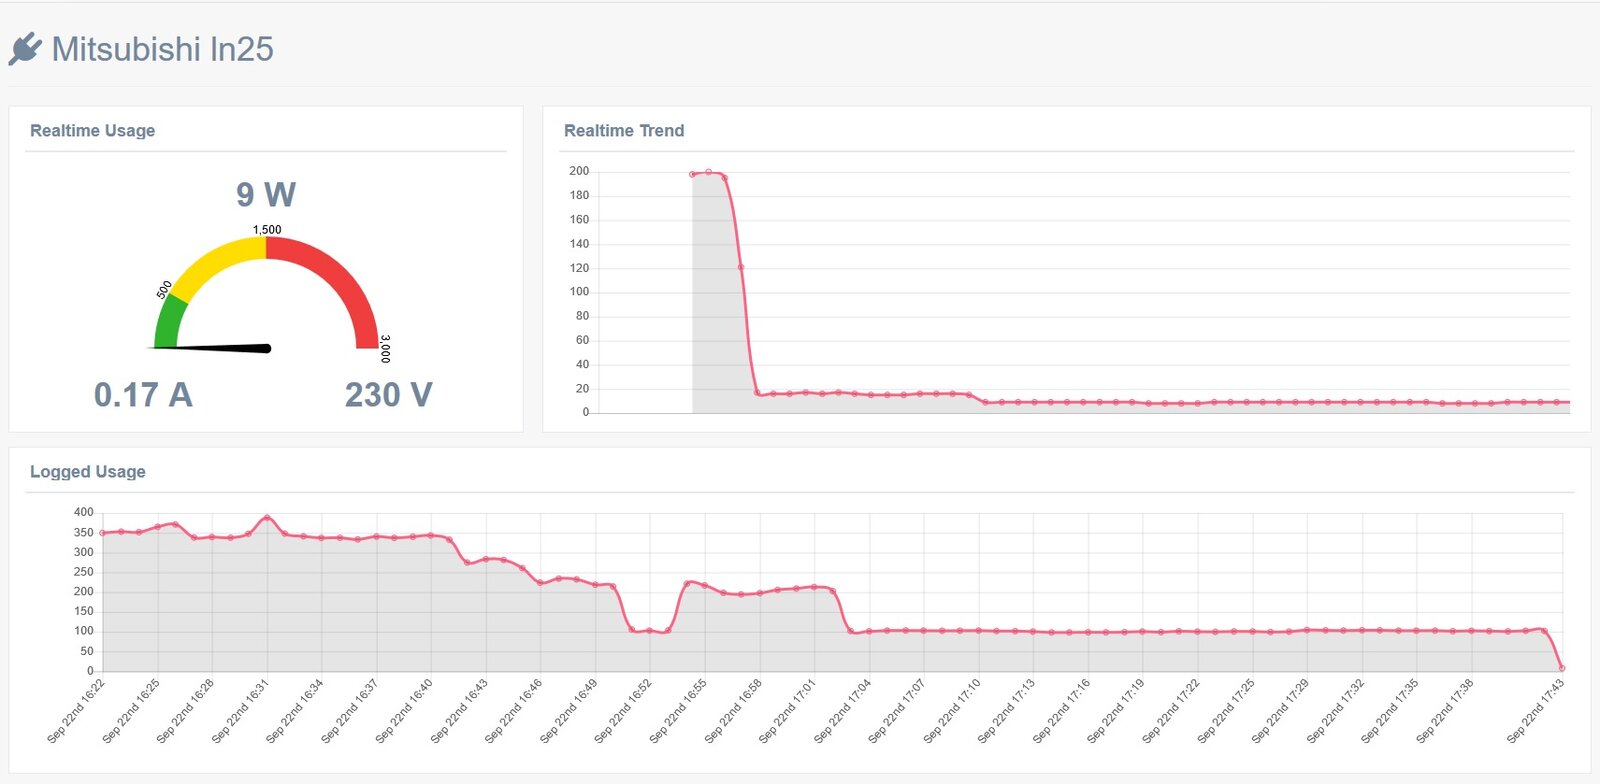Click the Sep 22nd 17:32 time label
The width and height of the screenshot is (1600, 784).
pyautogui.click(x=1335, y=711)
